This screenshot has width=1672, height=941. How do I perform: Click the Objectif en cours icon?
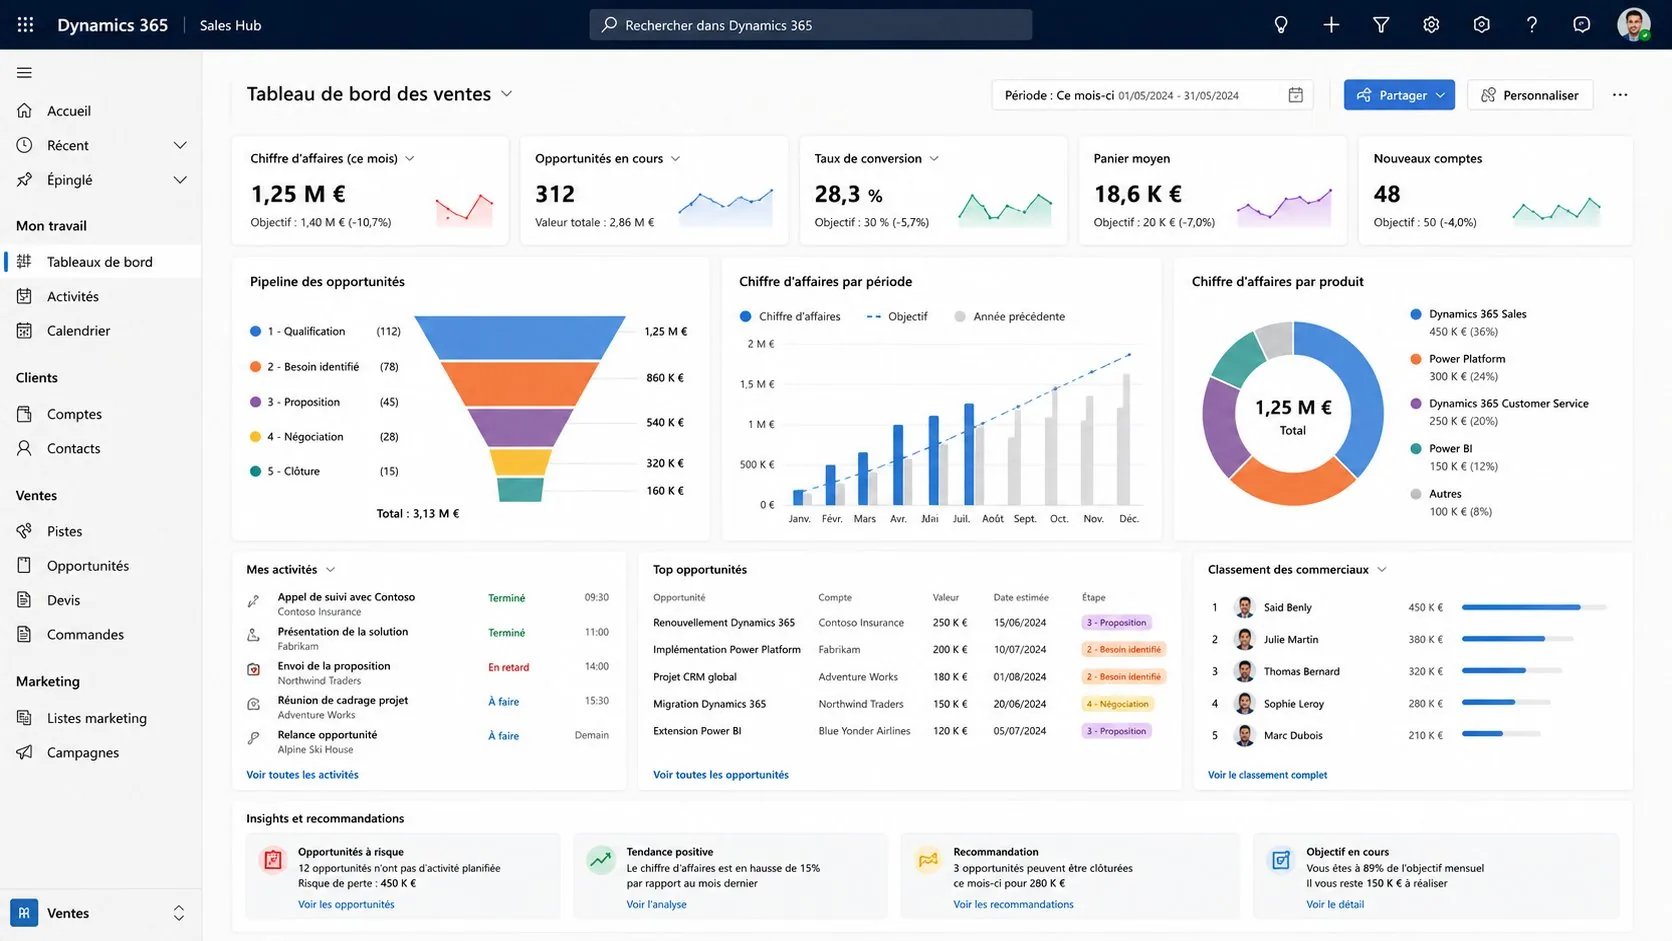point(1280,860)
